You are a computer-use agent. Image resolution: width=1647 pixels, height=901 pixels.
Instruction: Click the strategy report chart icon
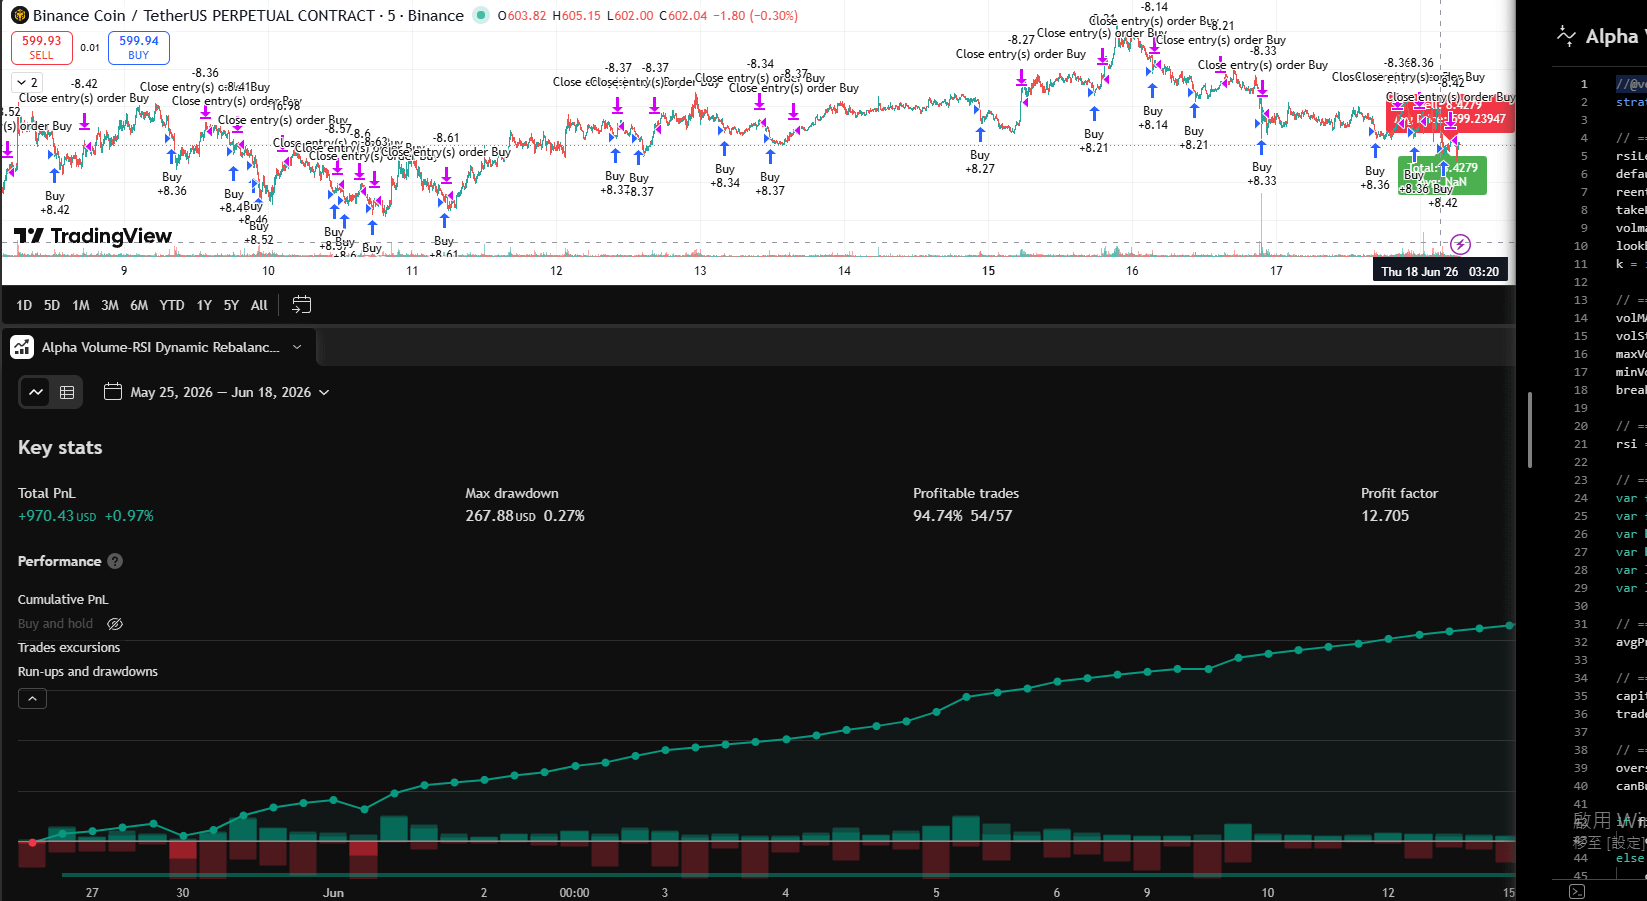pyautogui.click(x=22, y=347)
